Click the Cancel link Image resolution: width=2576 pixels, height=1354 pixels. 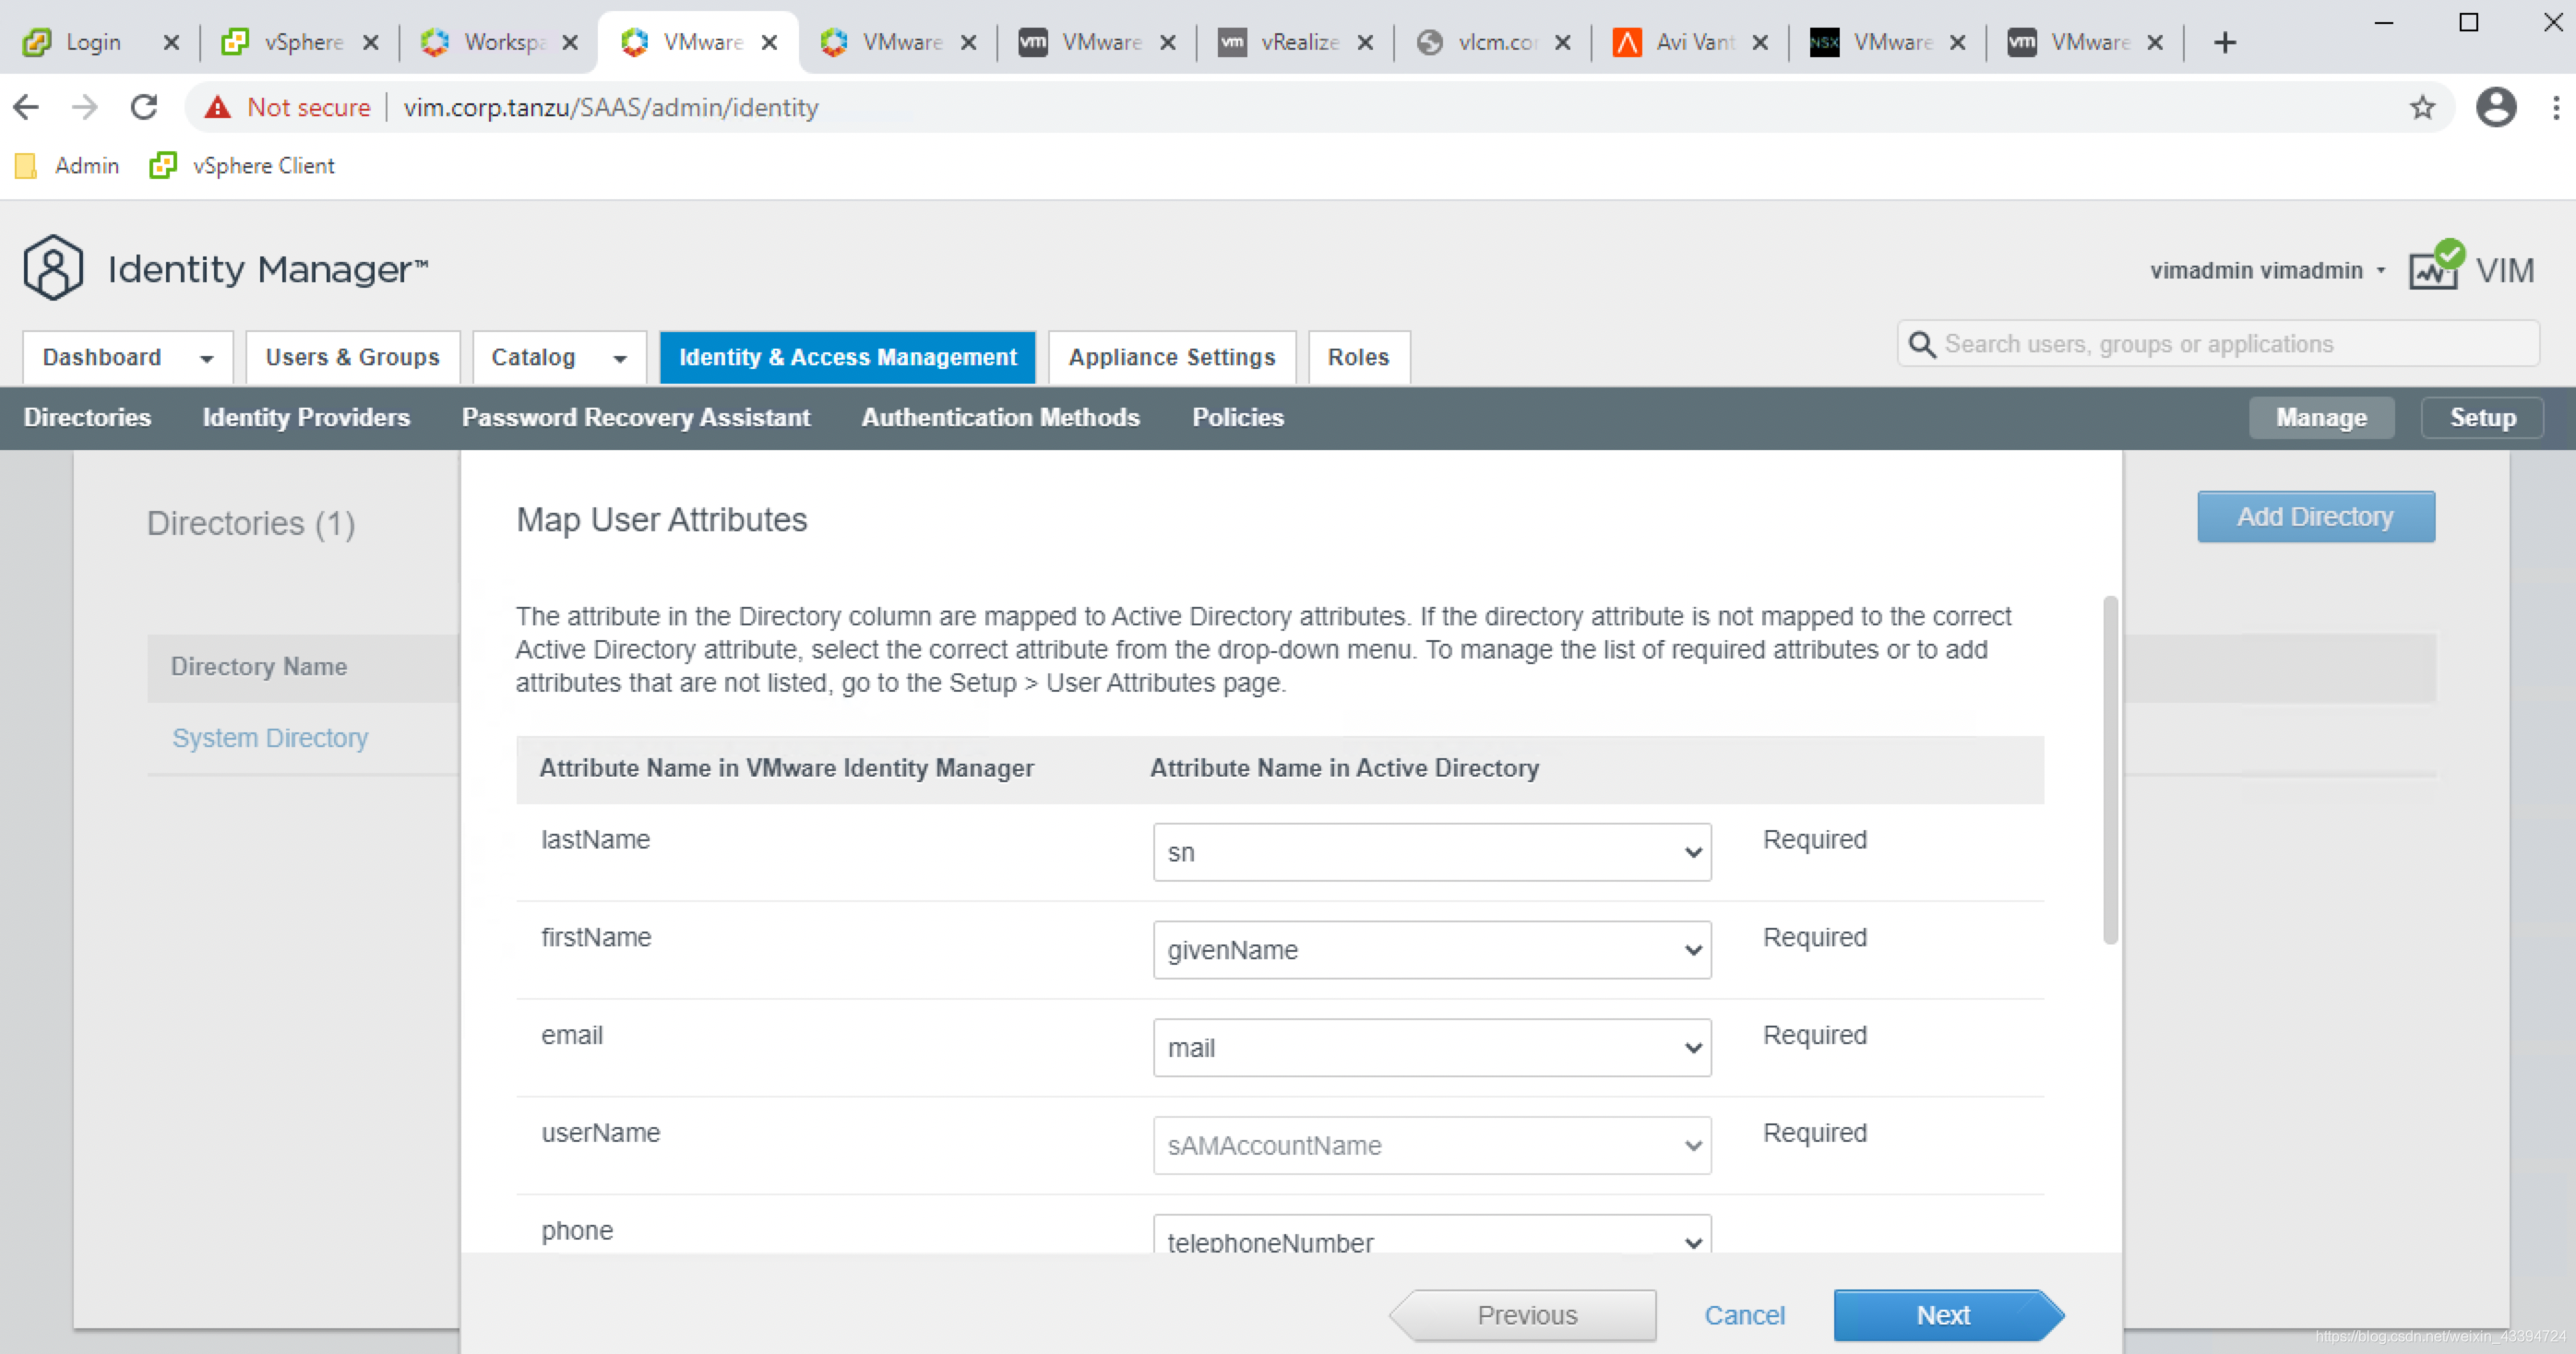click(x=1743, y=1314)
